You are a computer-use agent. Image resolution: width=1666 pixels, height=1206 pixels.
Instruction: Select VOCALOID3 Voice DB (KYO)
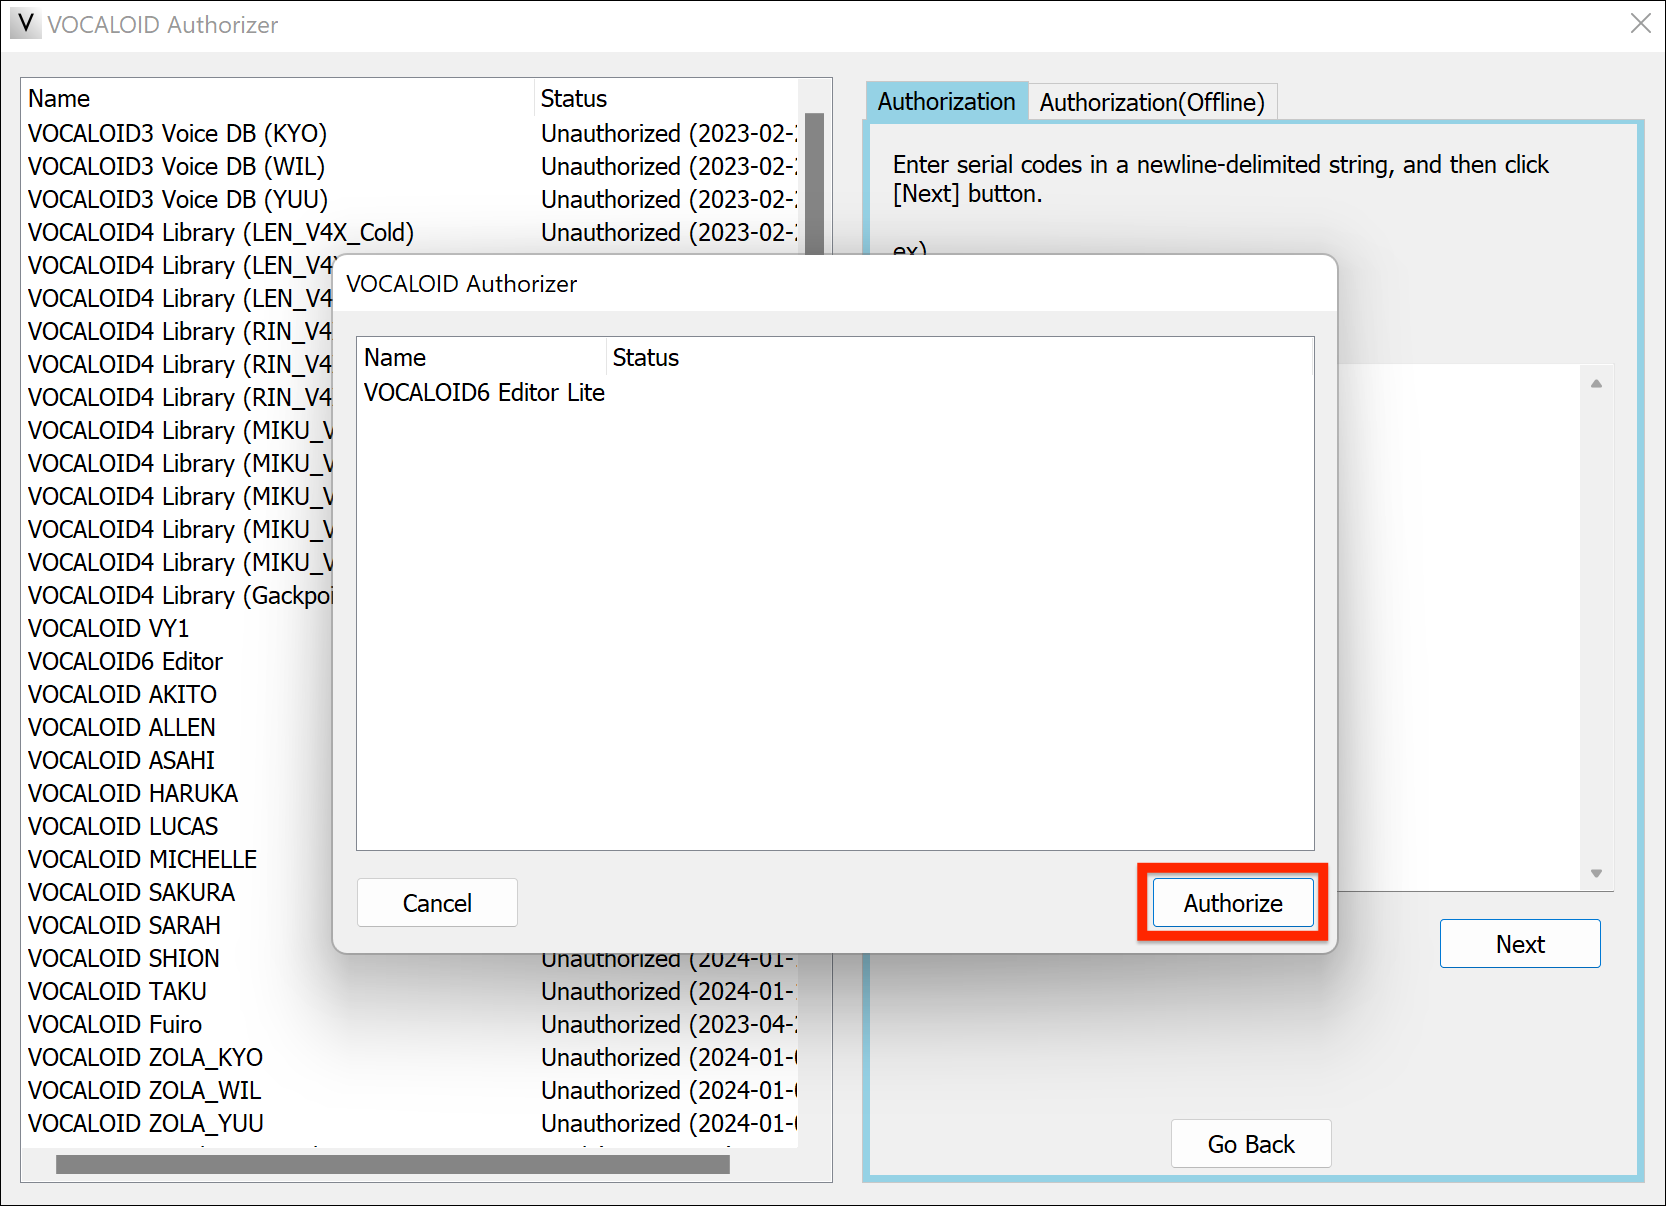tap(177, 132)
